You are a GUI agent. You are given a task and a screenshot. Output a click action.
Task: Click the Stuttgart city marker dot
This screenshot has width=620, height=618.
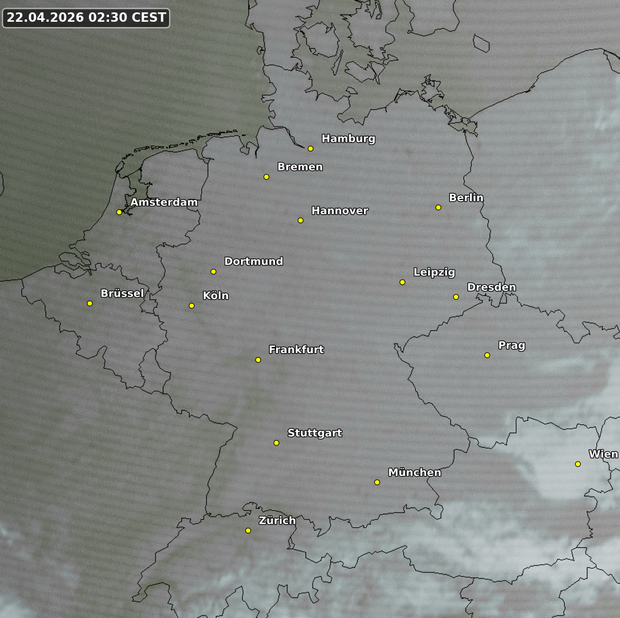[x=277, y=443]
